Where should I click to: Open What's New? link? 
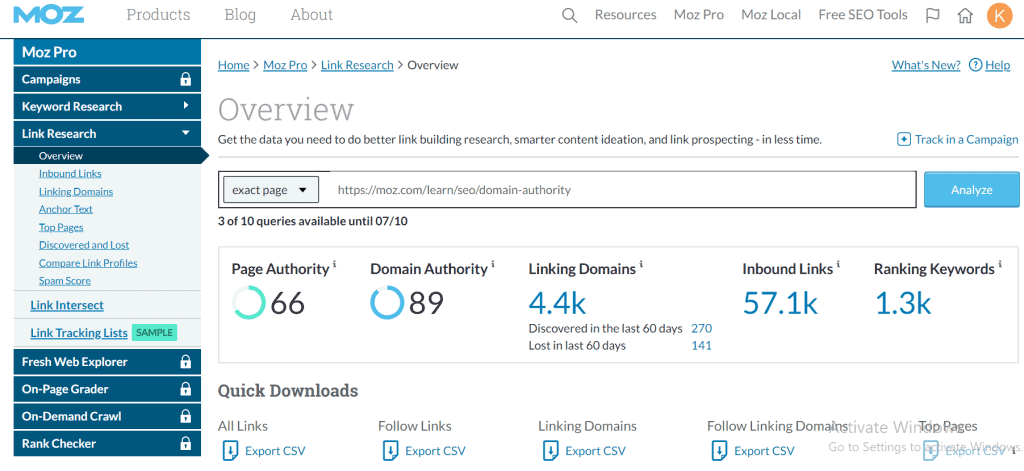926,65
